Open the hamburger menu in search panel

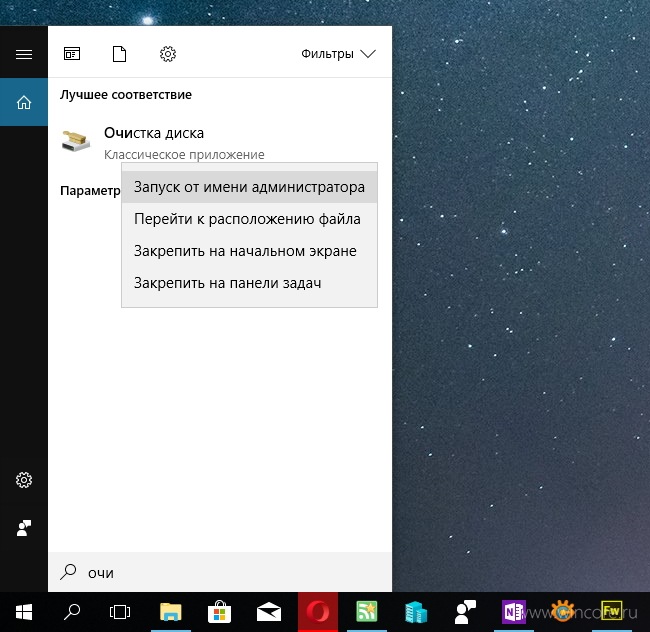(24, 54)
